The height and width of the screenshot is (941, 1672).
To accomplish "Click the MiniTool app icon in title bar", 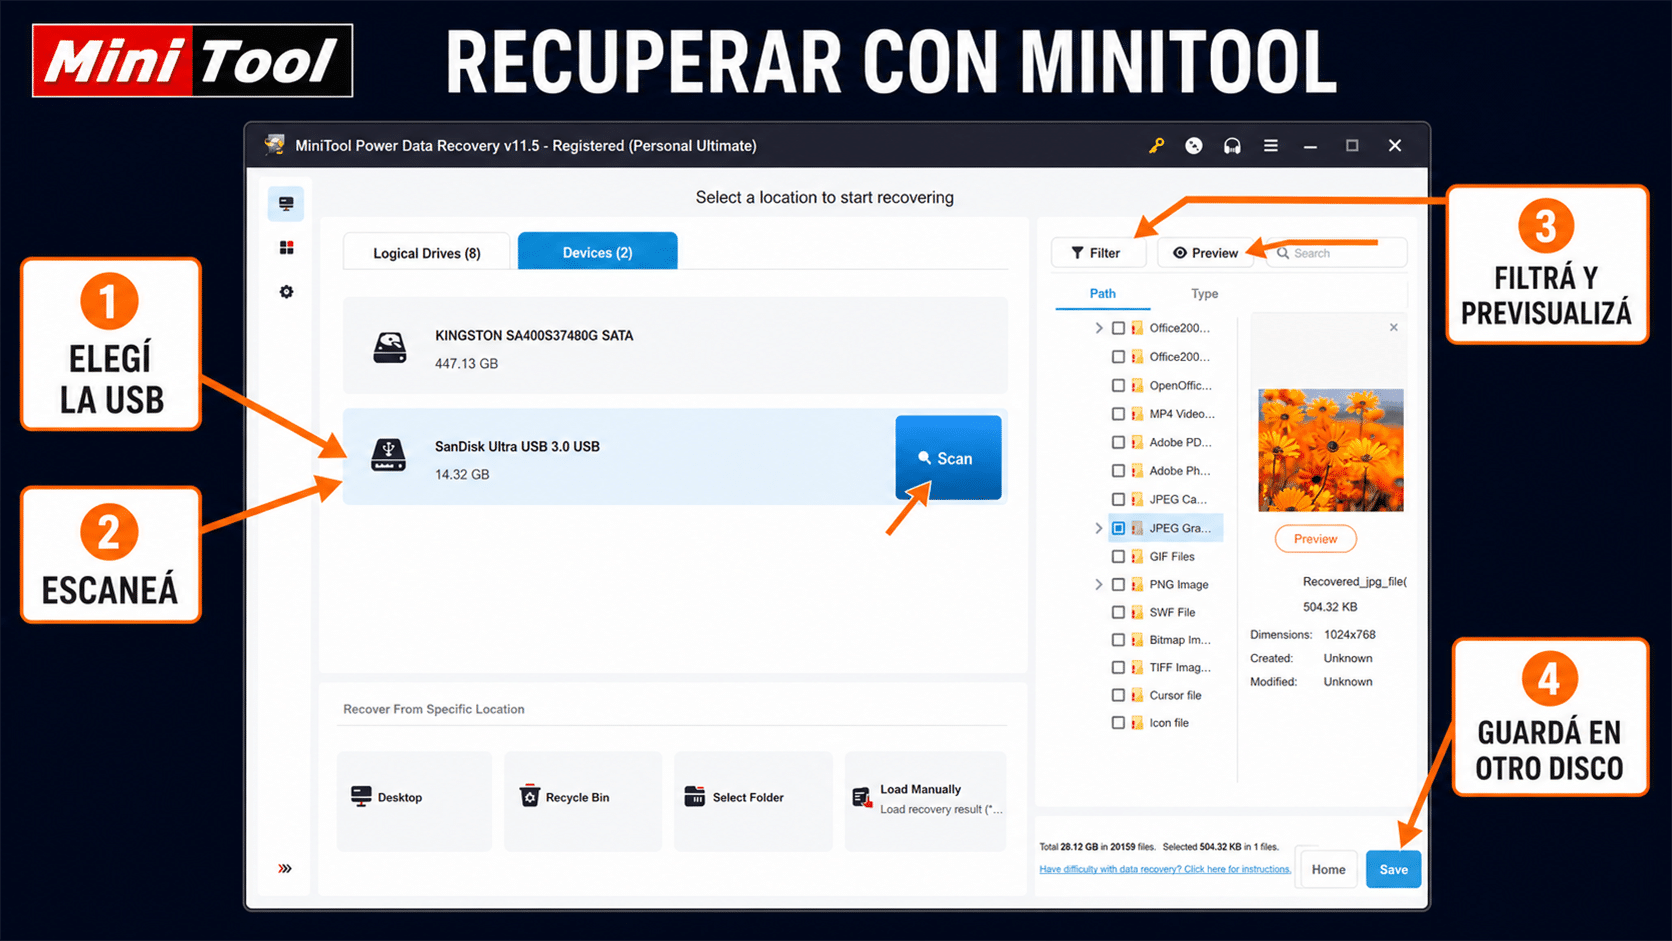I will point(274,145).
